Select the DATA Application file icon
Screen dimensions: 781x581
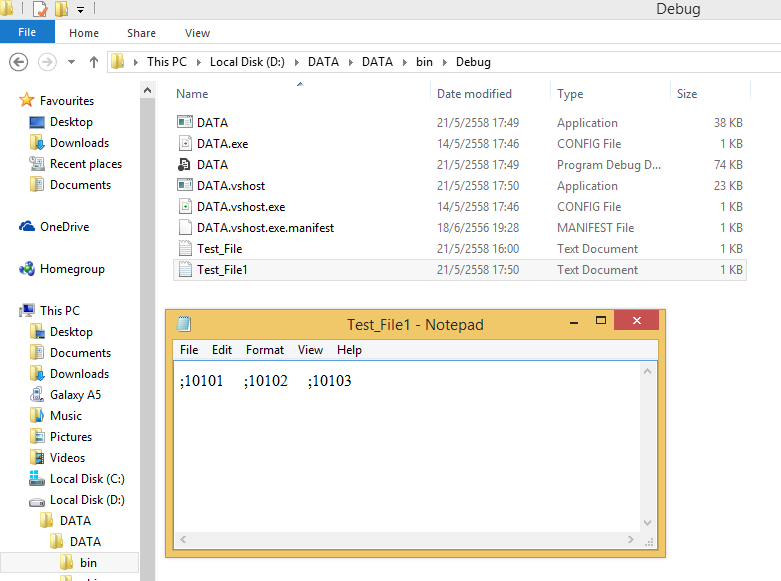(185, 122)
